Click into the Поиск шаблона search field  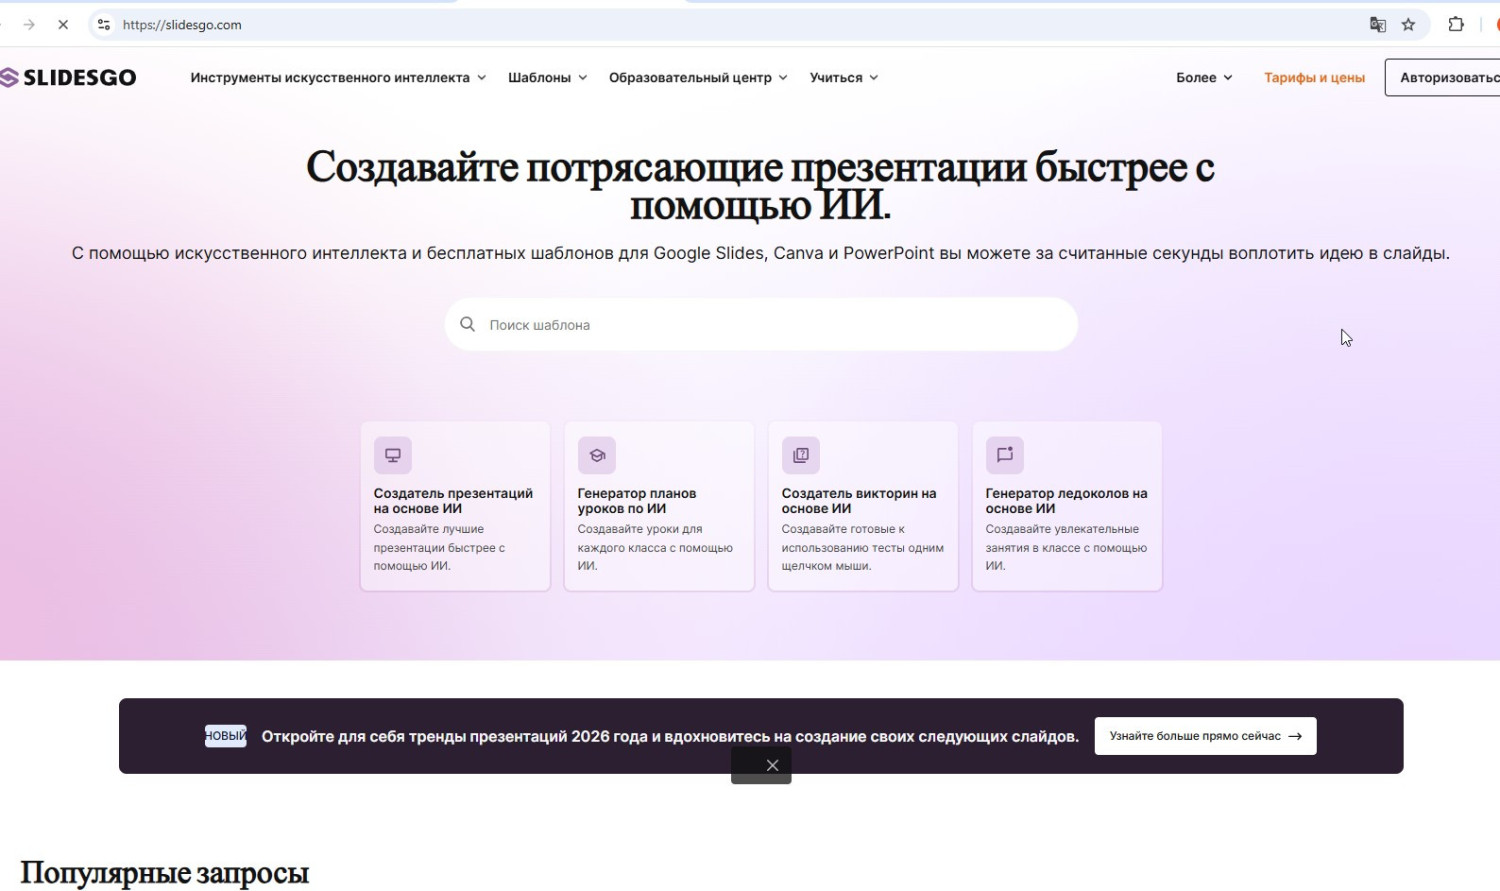point(770,325)
